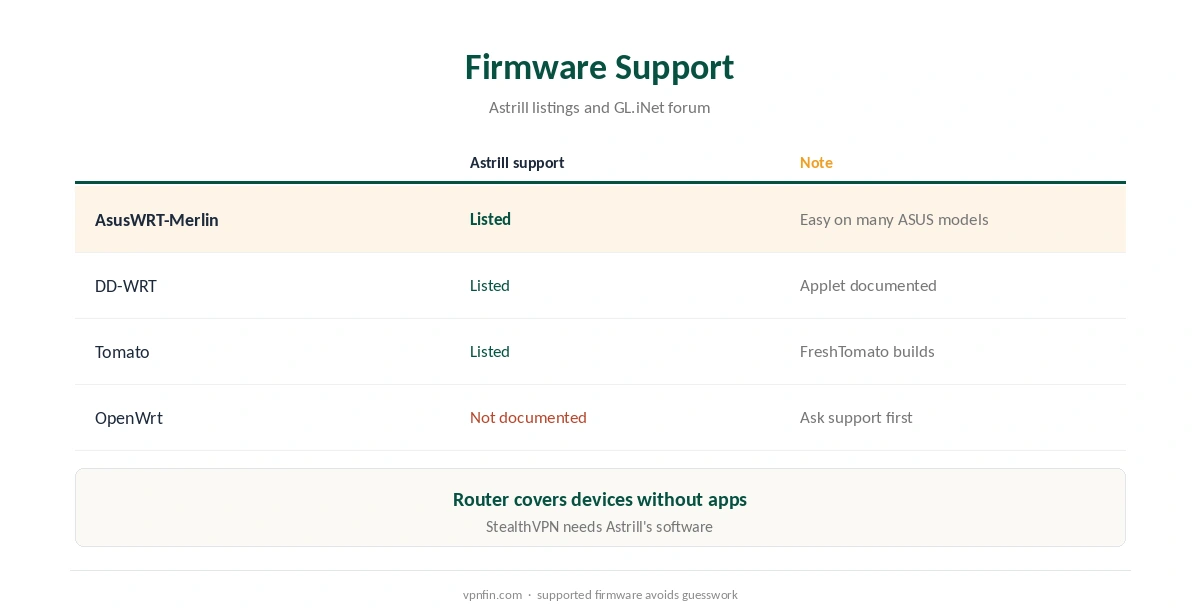Select the DD-WRT firmware name
Screen dimensions: 1200x614
tap(126, 286)
